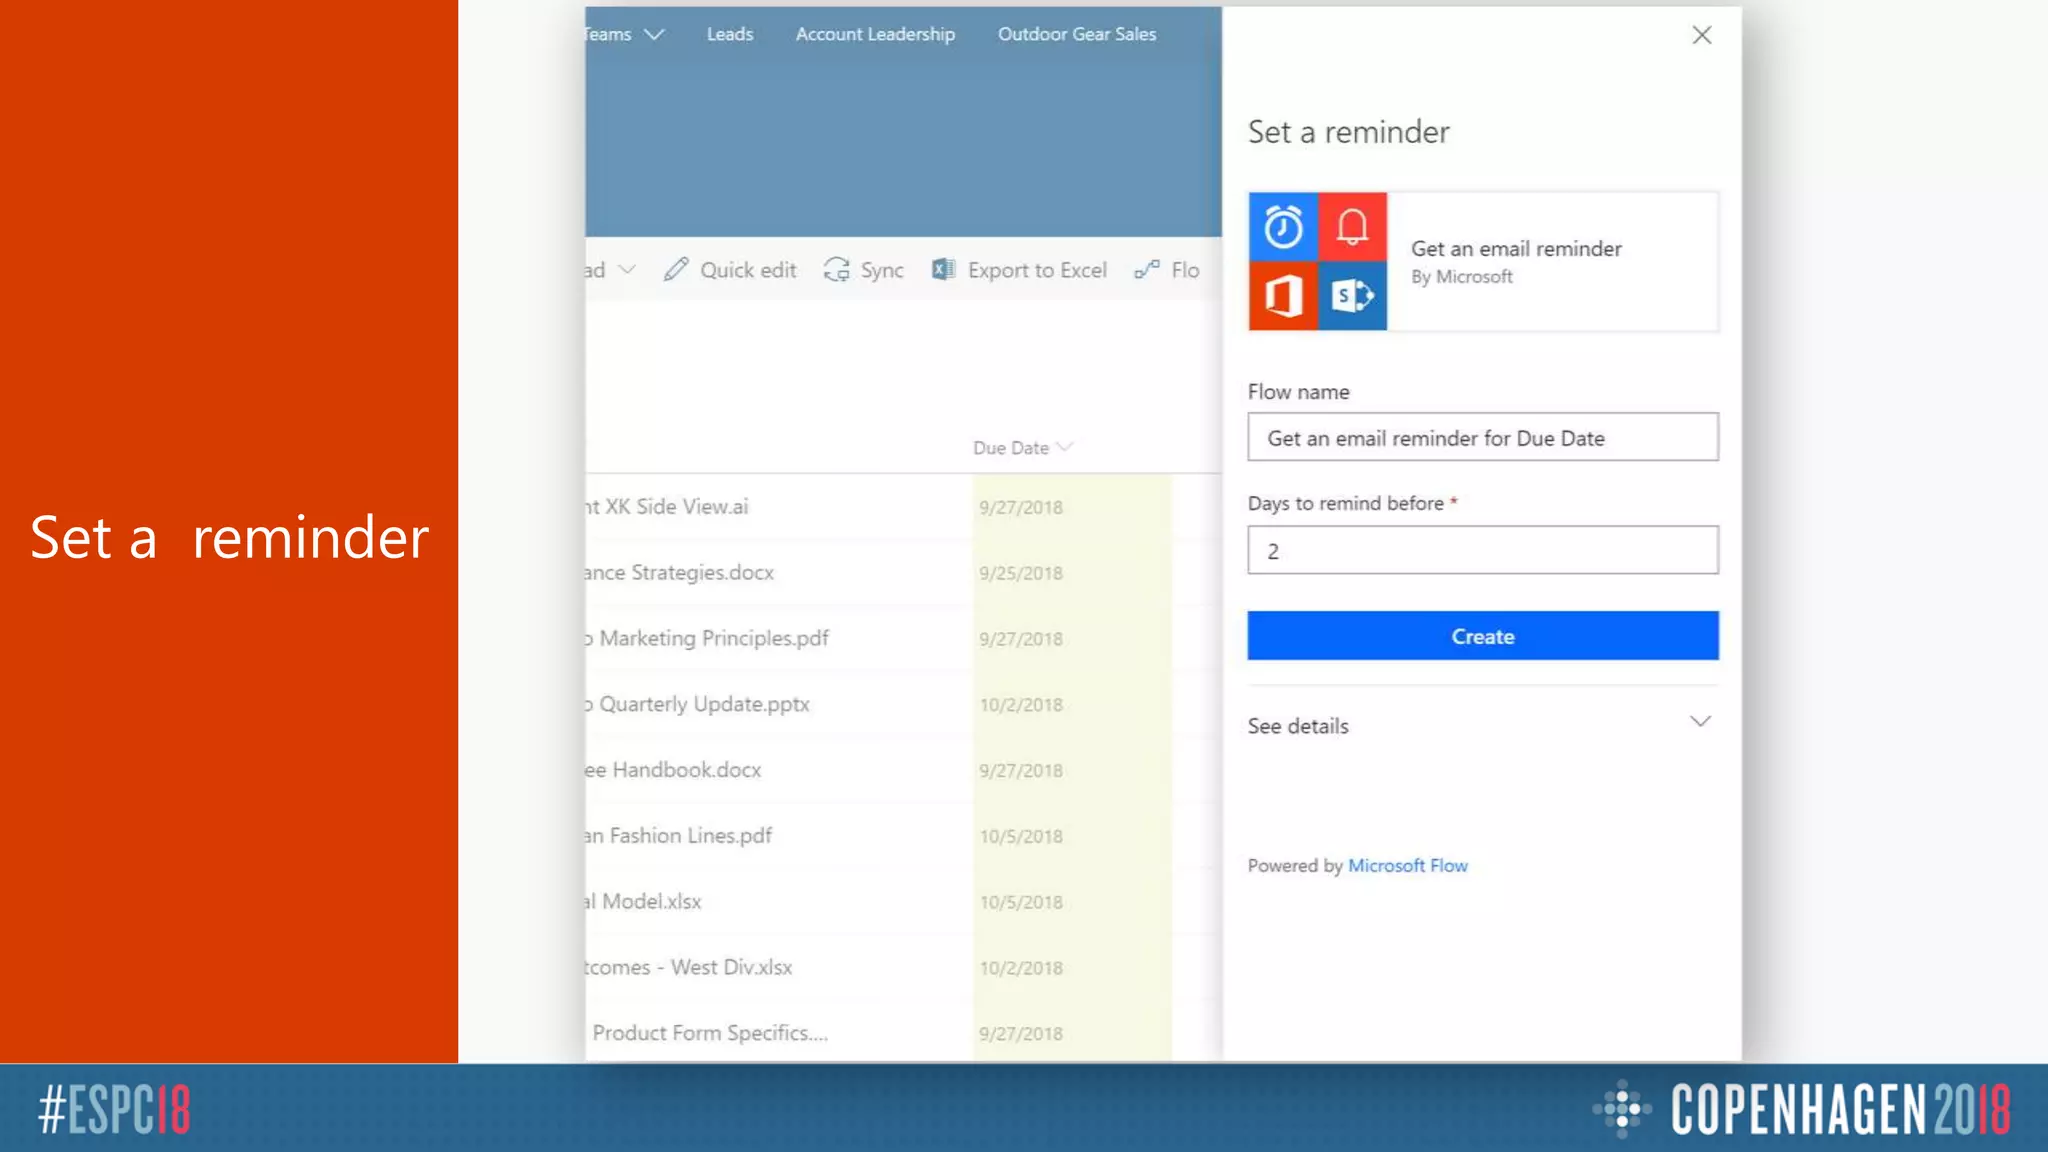Expand the See details section
The image size is (2048, 1152).
[1699, 722]
